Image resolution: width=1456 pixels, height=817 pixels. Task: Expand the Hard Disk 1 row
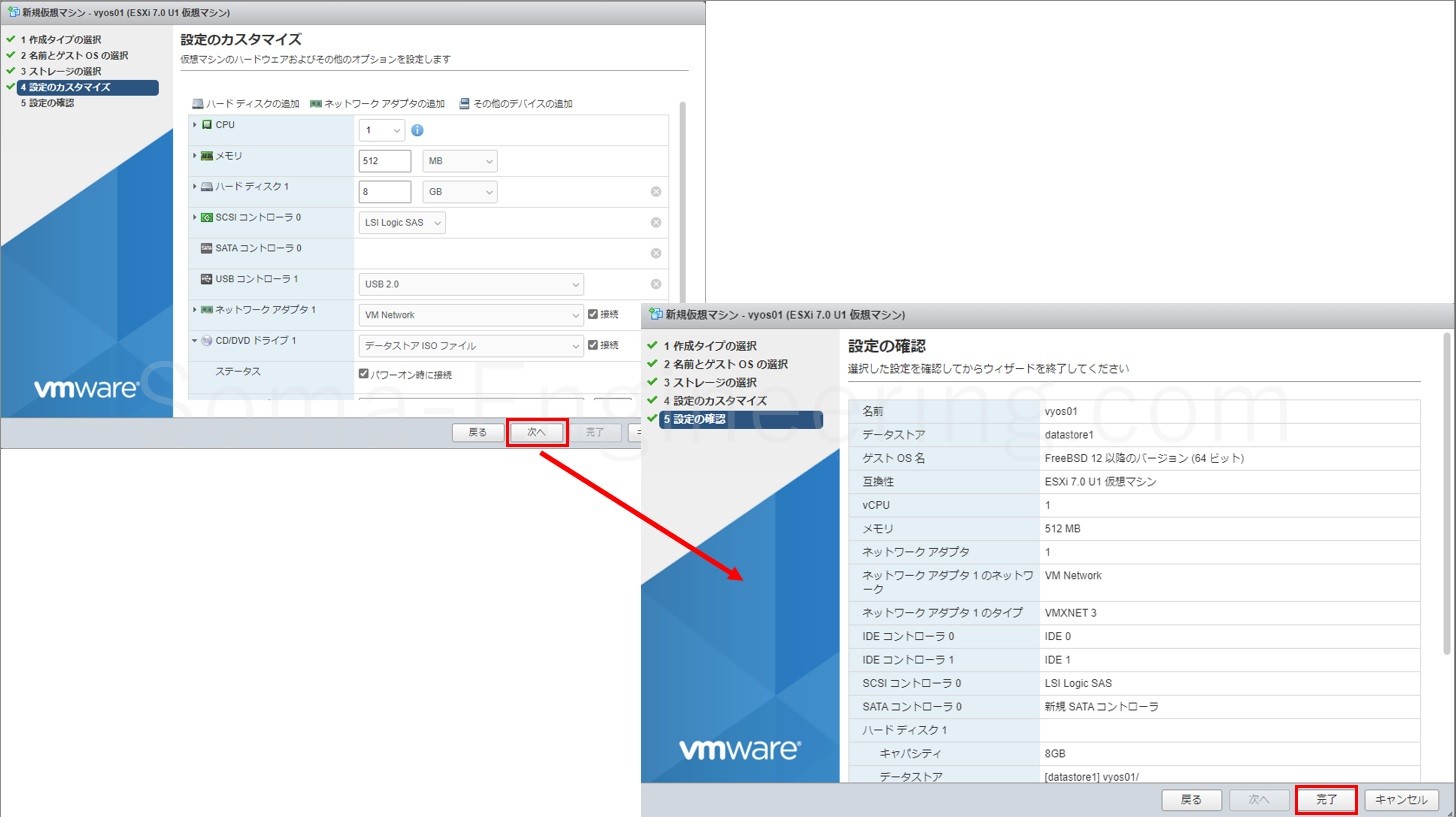pos(195,187)
